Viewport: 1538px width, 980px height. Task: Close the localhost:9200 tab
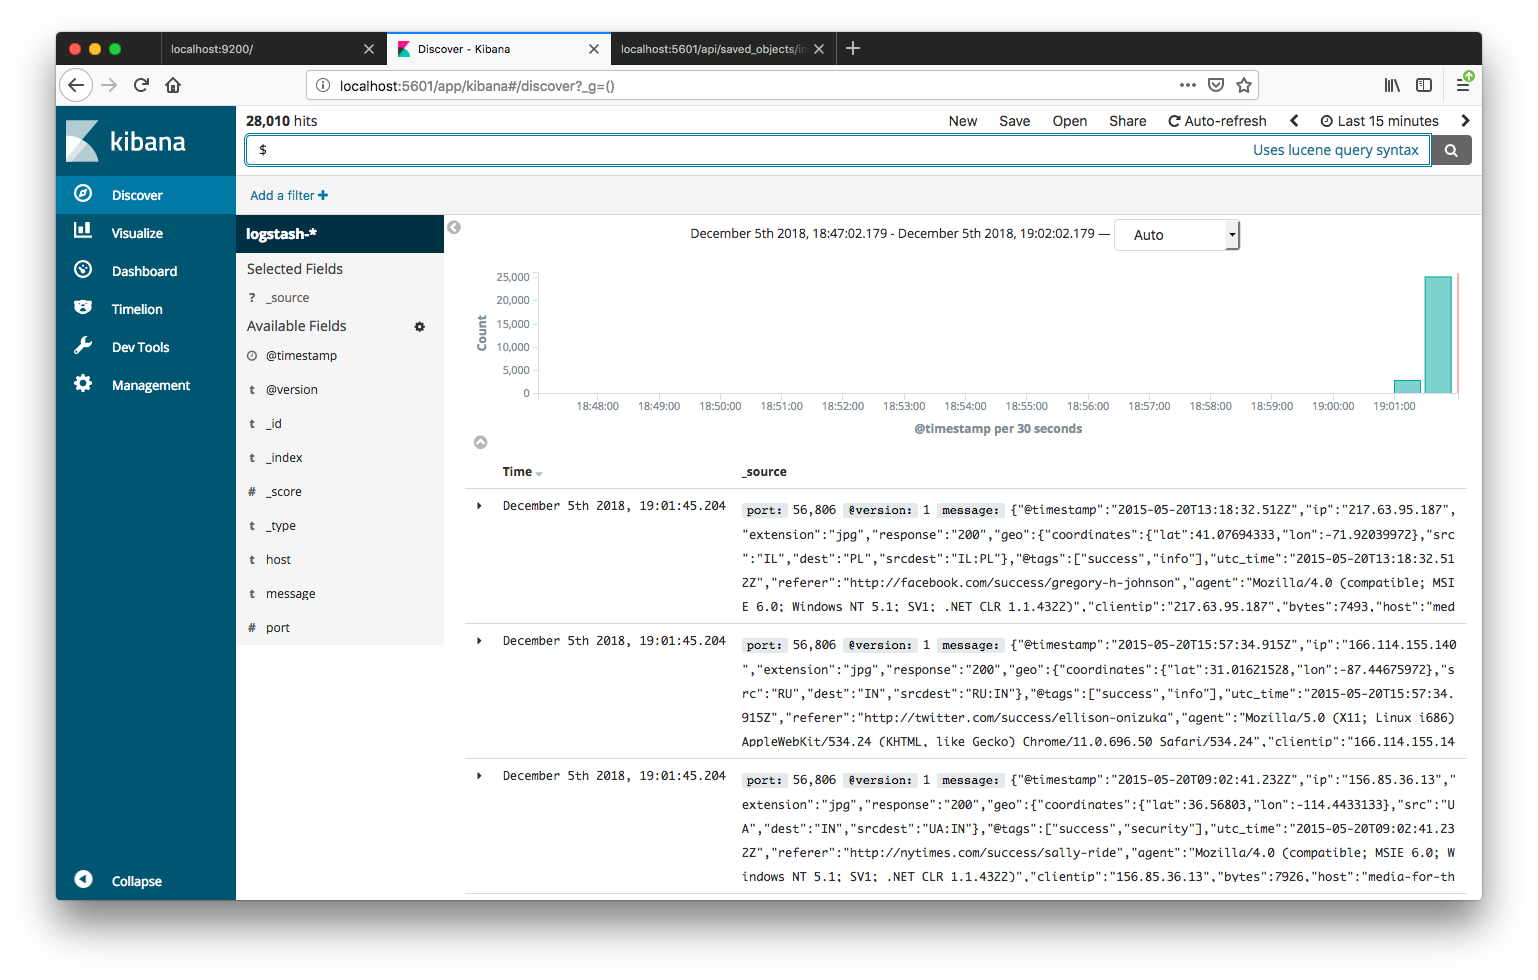coord(369,49)
